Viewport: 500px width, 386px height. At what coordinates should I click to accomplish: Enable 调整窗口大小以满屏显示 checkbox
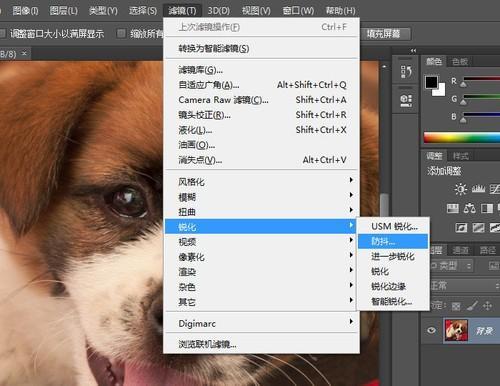coord(2,33)
